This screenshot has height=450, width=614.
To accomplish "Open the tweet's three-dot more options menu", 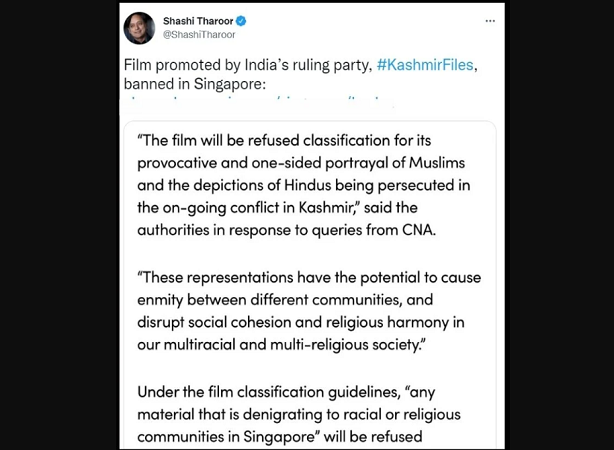I will 490,21.
